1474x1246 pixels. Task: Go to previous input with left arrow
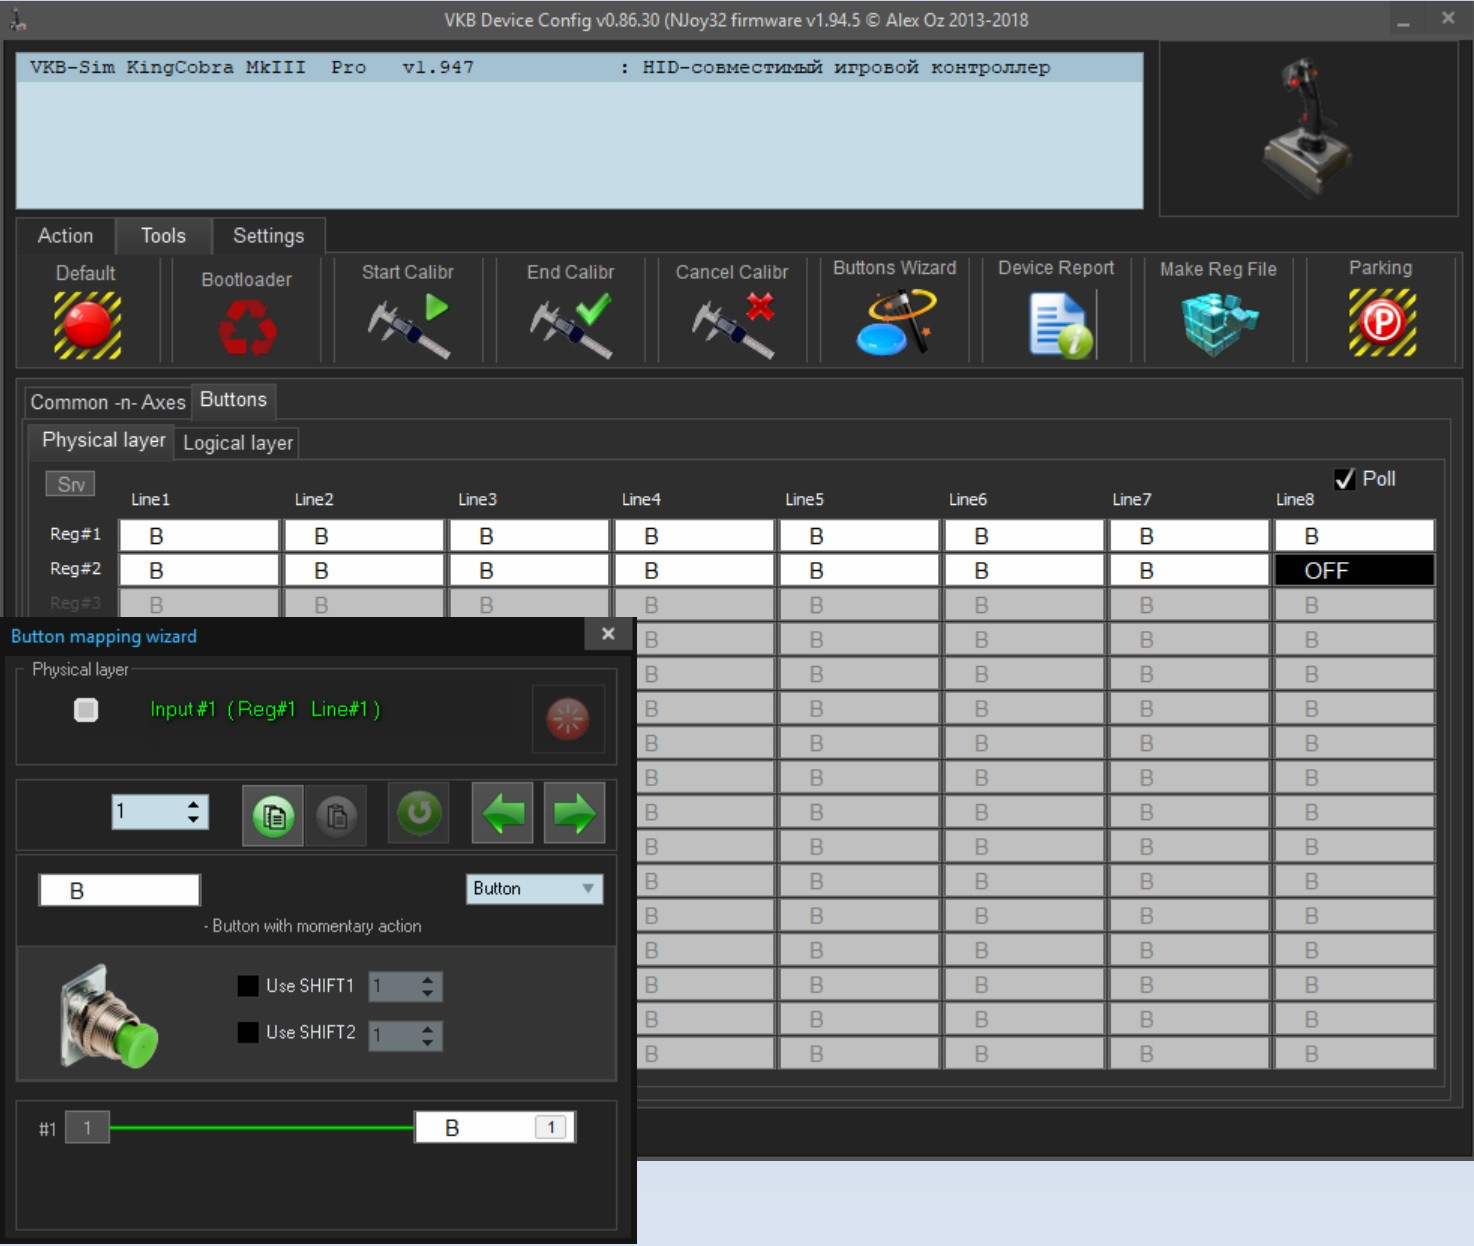(503, 814)
